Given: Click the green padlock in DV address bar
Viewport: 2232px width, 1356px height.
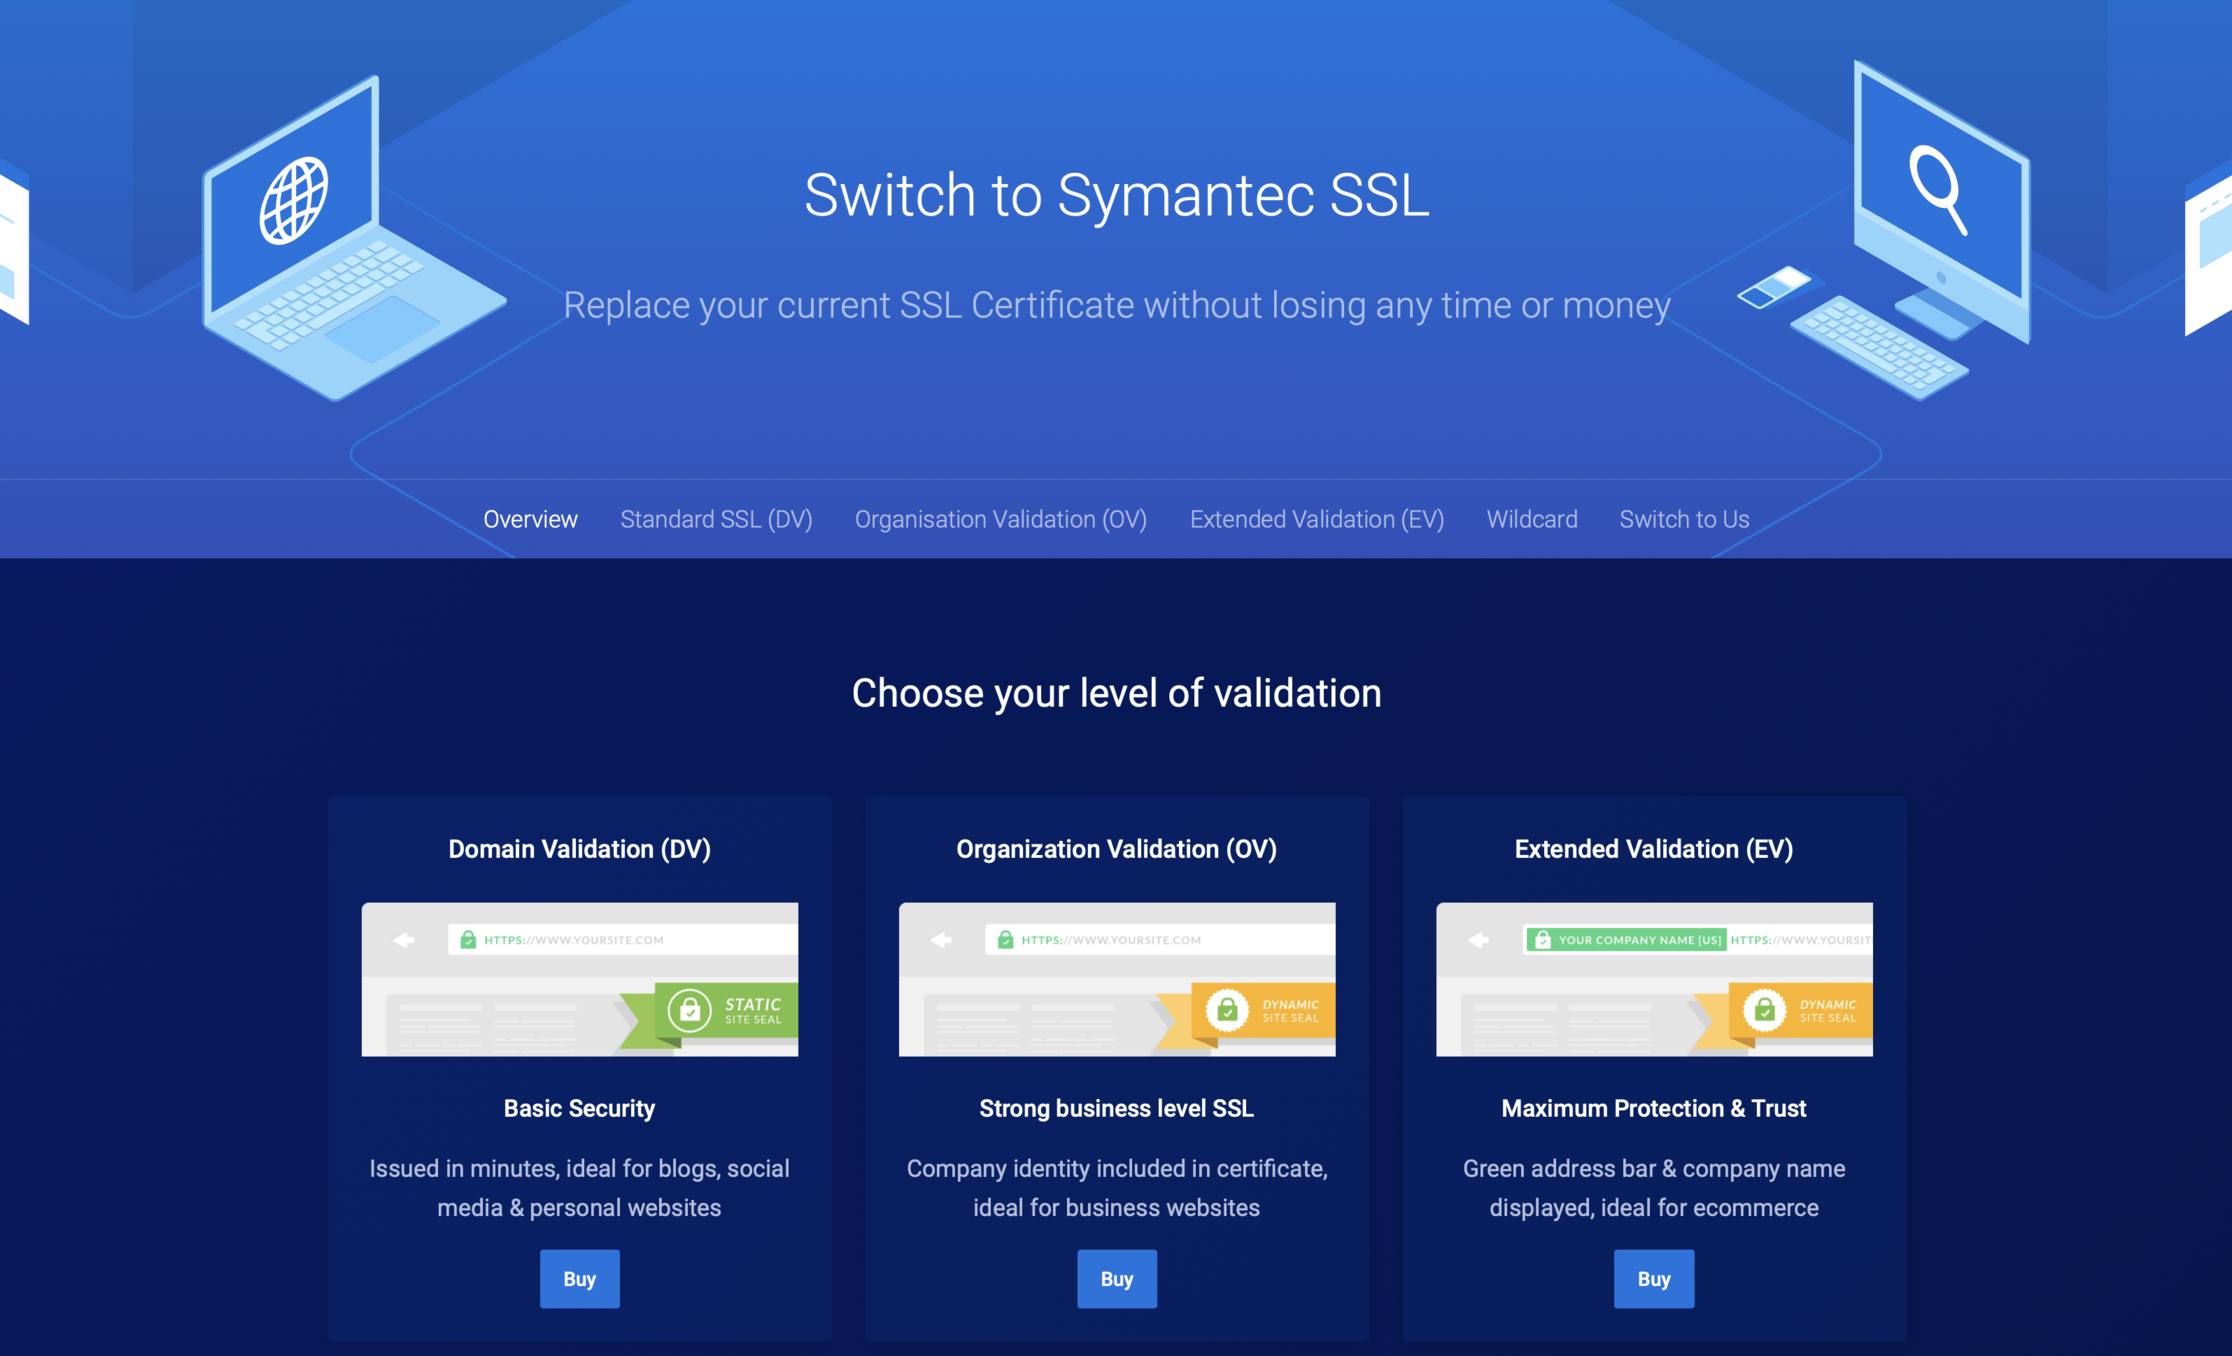Looking at the screenshot, I should (x=468, y=940).
